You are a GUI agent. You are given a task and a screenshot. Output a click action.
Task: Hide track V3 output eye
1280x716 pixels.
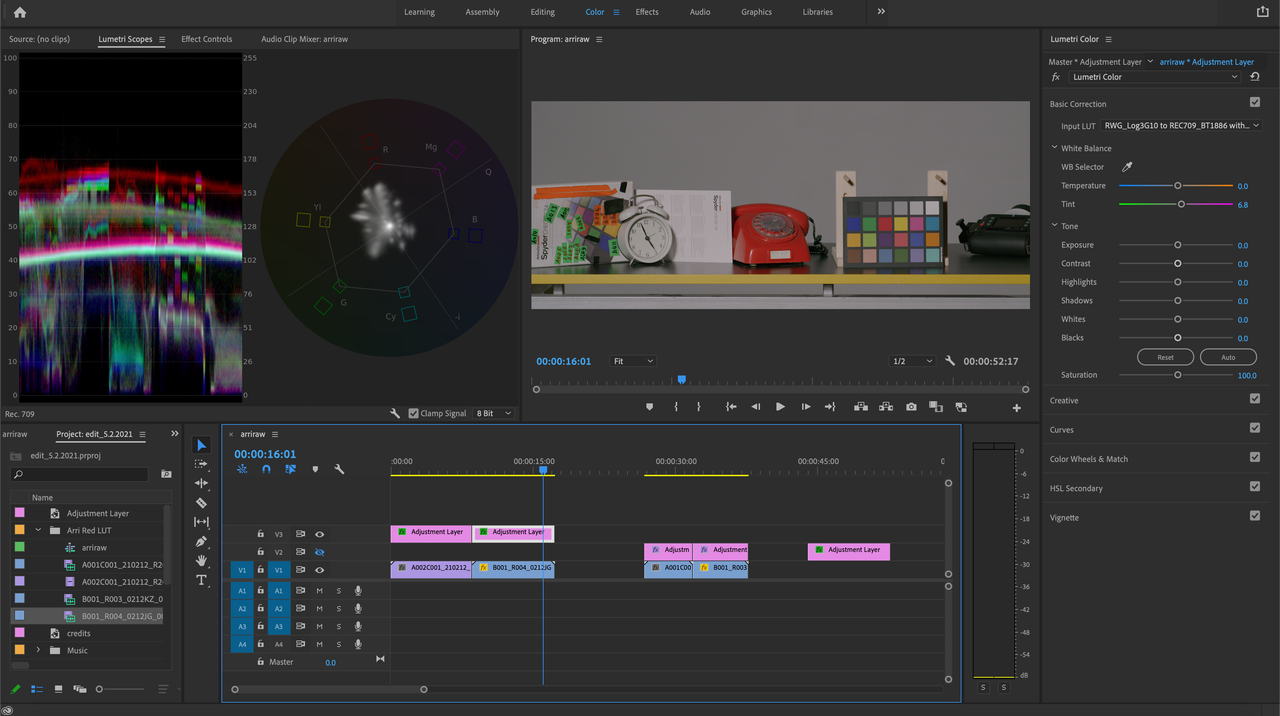tap(320, 534)
